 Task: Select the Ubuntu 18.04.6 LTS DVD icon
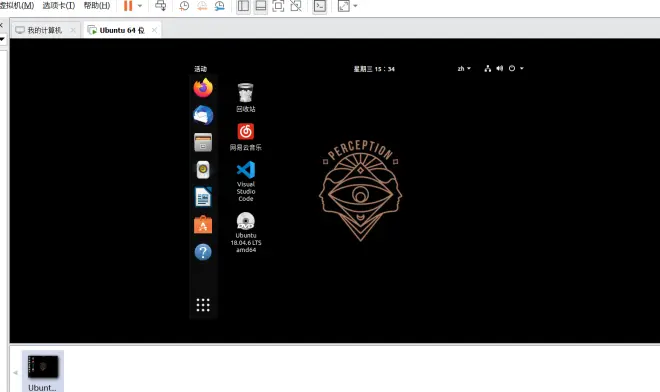246,232
